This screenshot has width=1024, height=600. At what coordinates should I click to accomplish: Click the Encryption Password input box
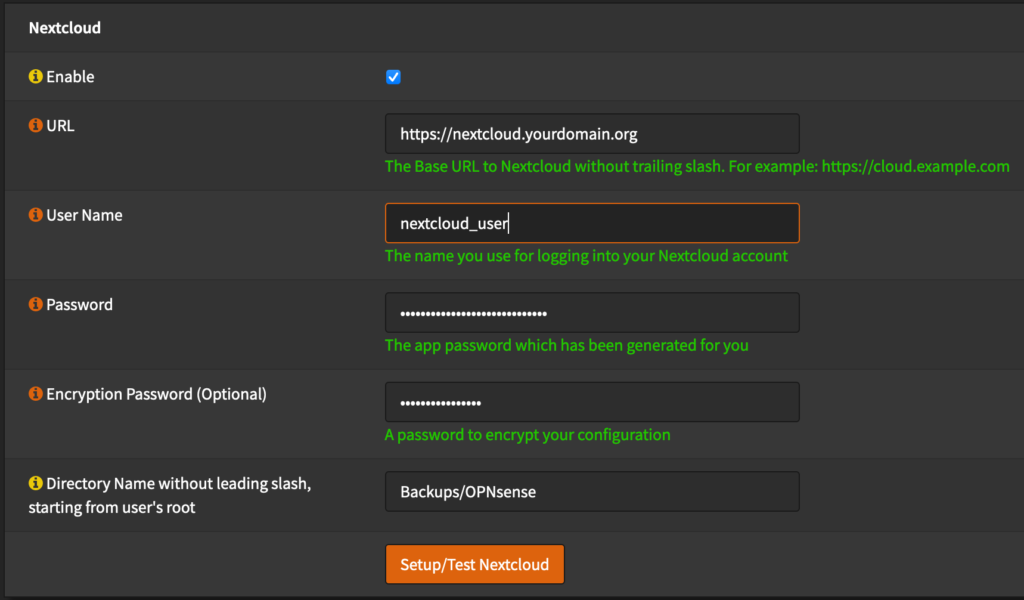[x=591, y=402]
